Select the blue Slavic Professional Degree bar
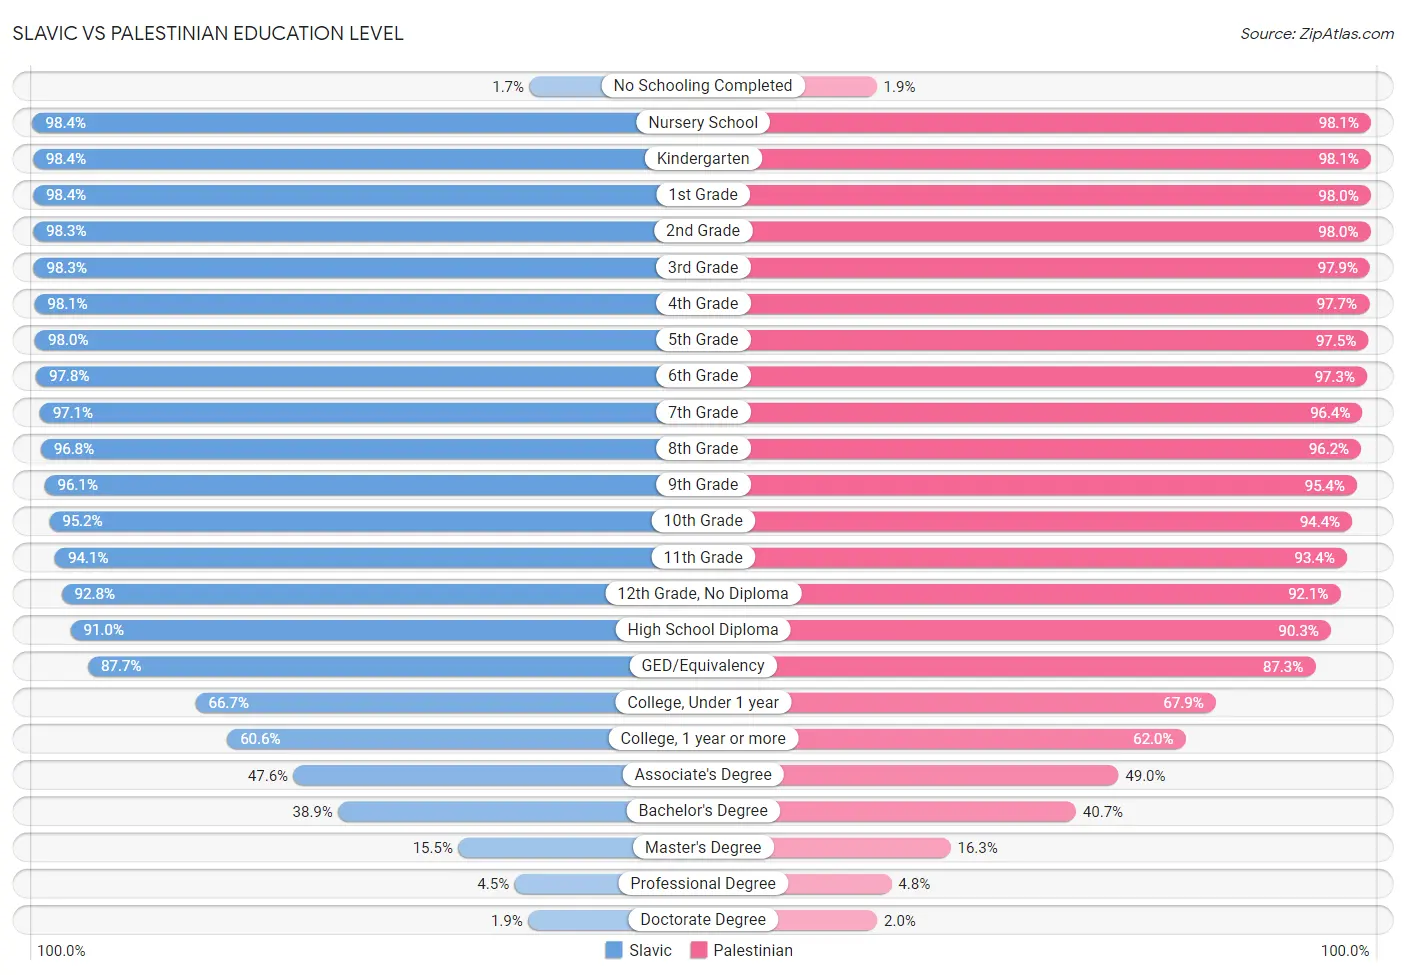 [608, 884]
